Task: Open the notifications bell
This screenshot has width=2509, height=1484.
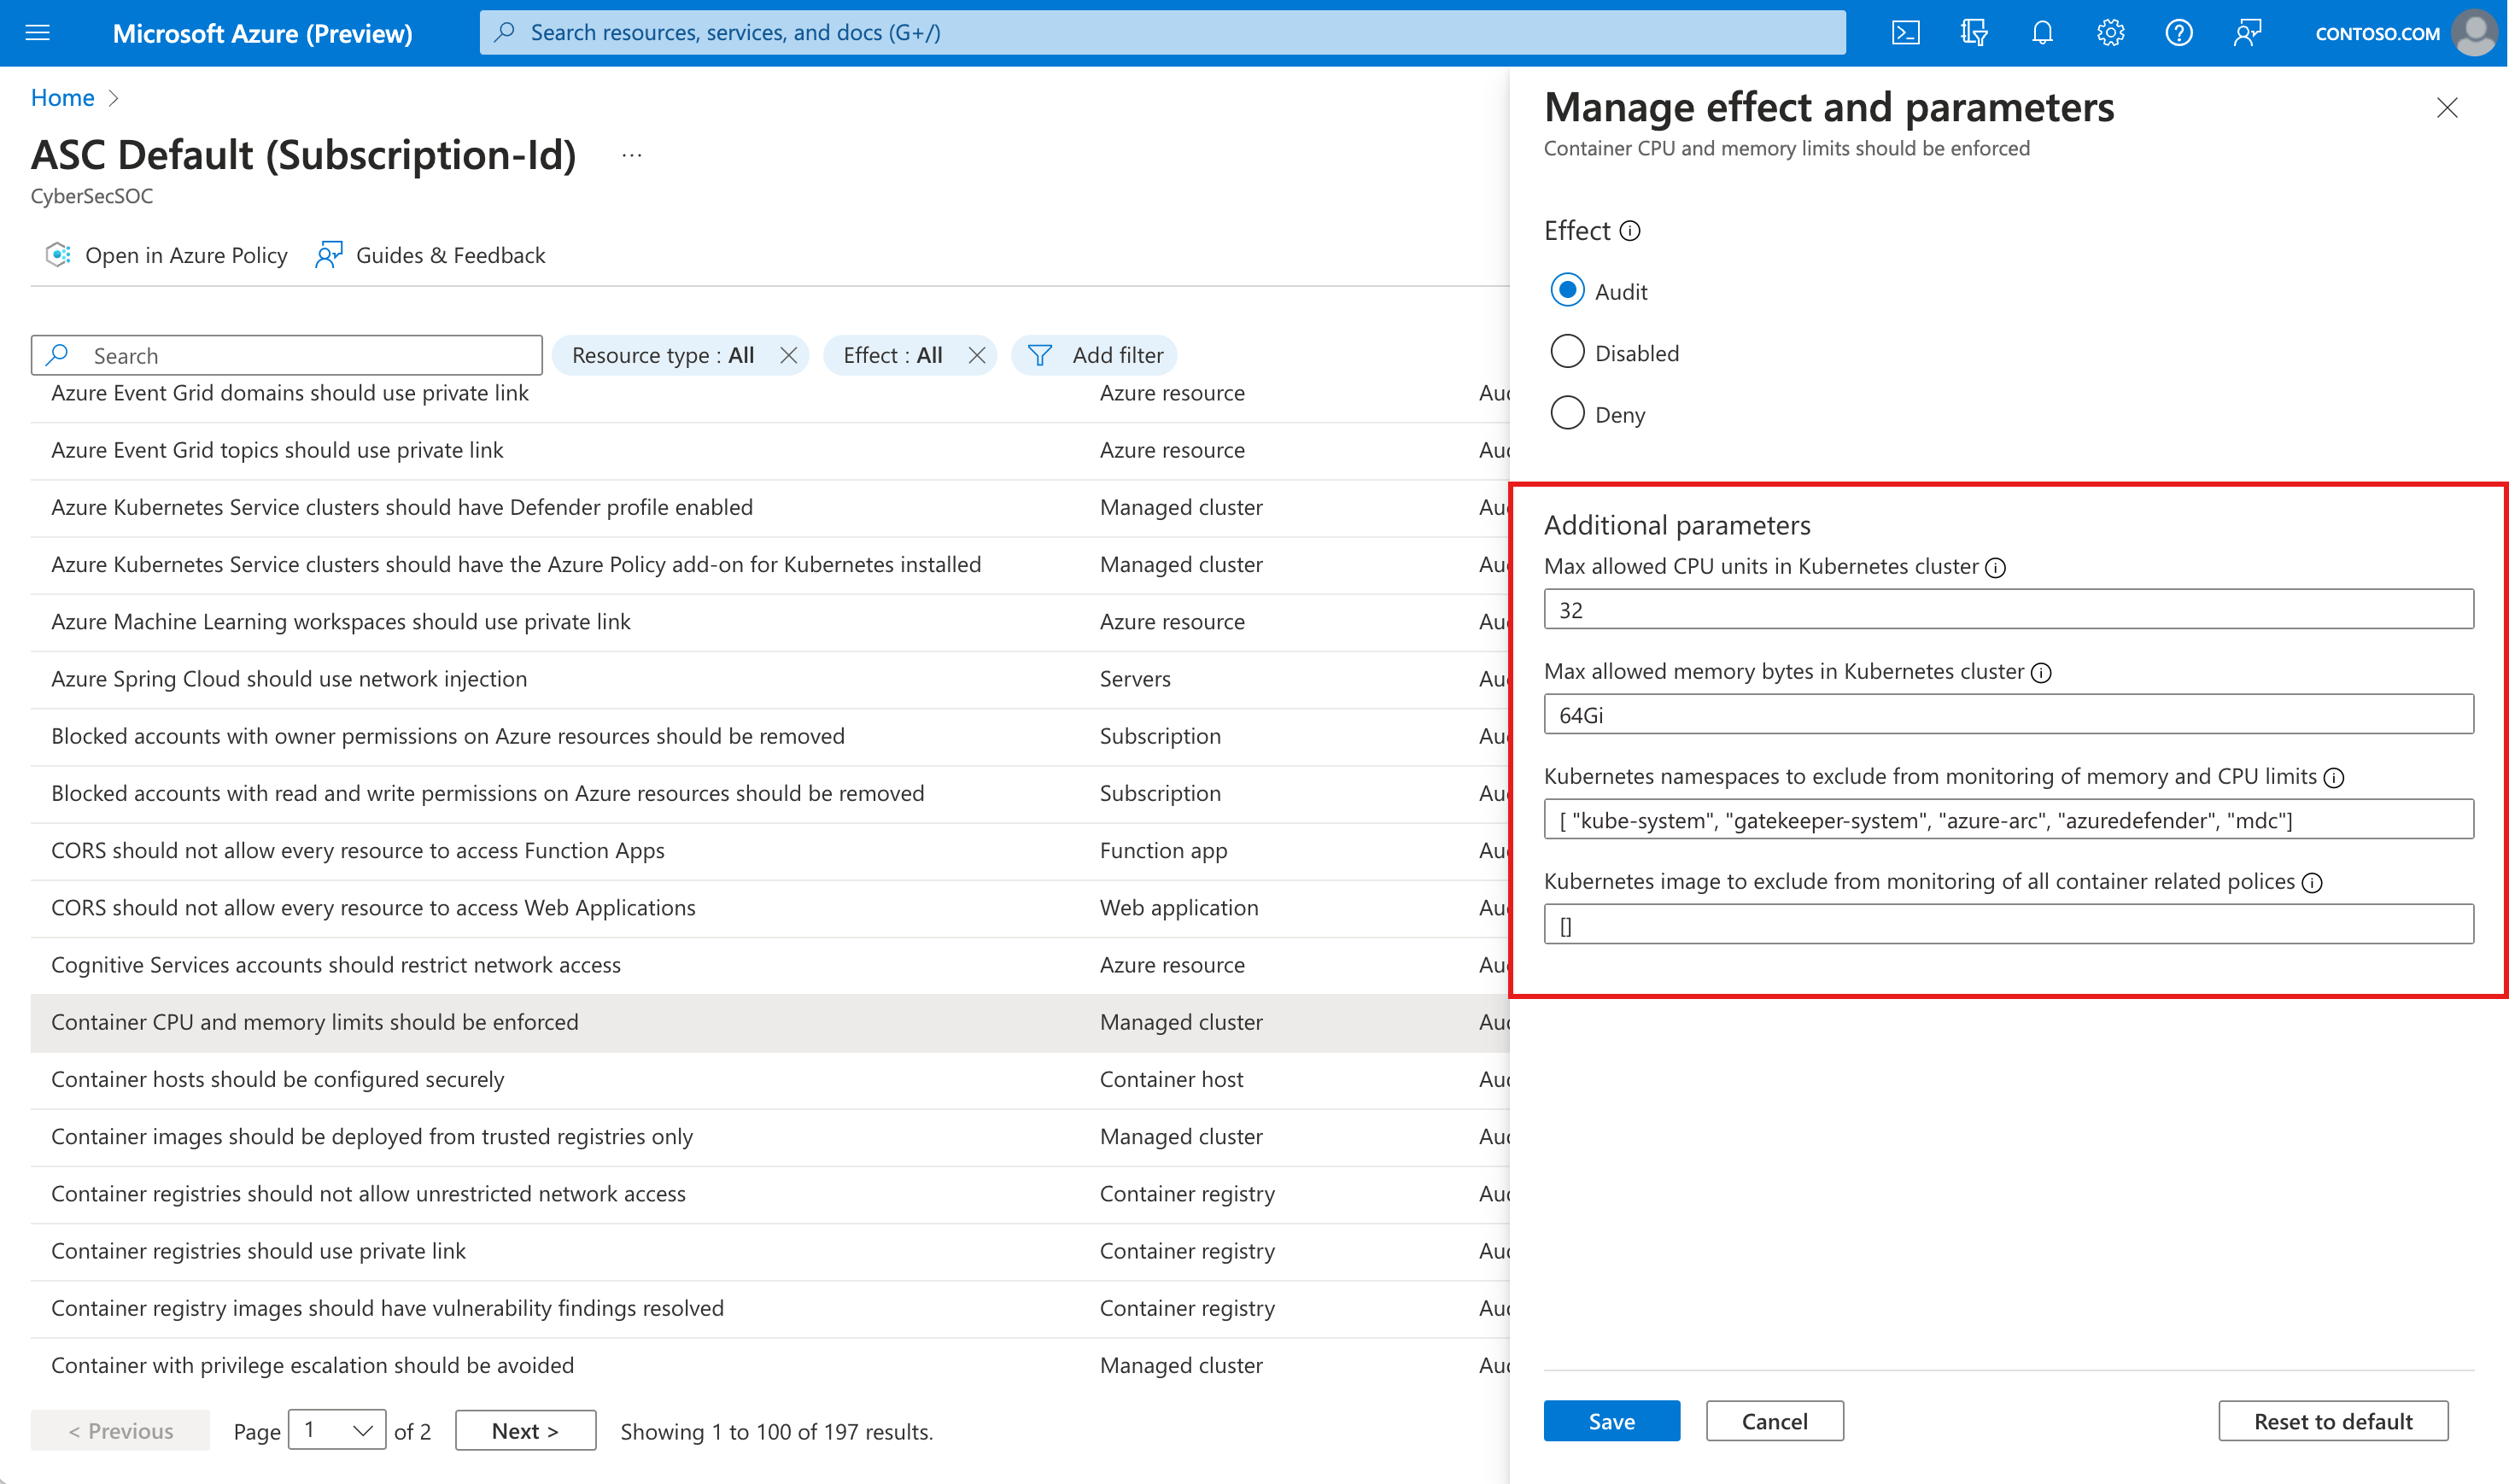Action: (2041, 32)
